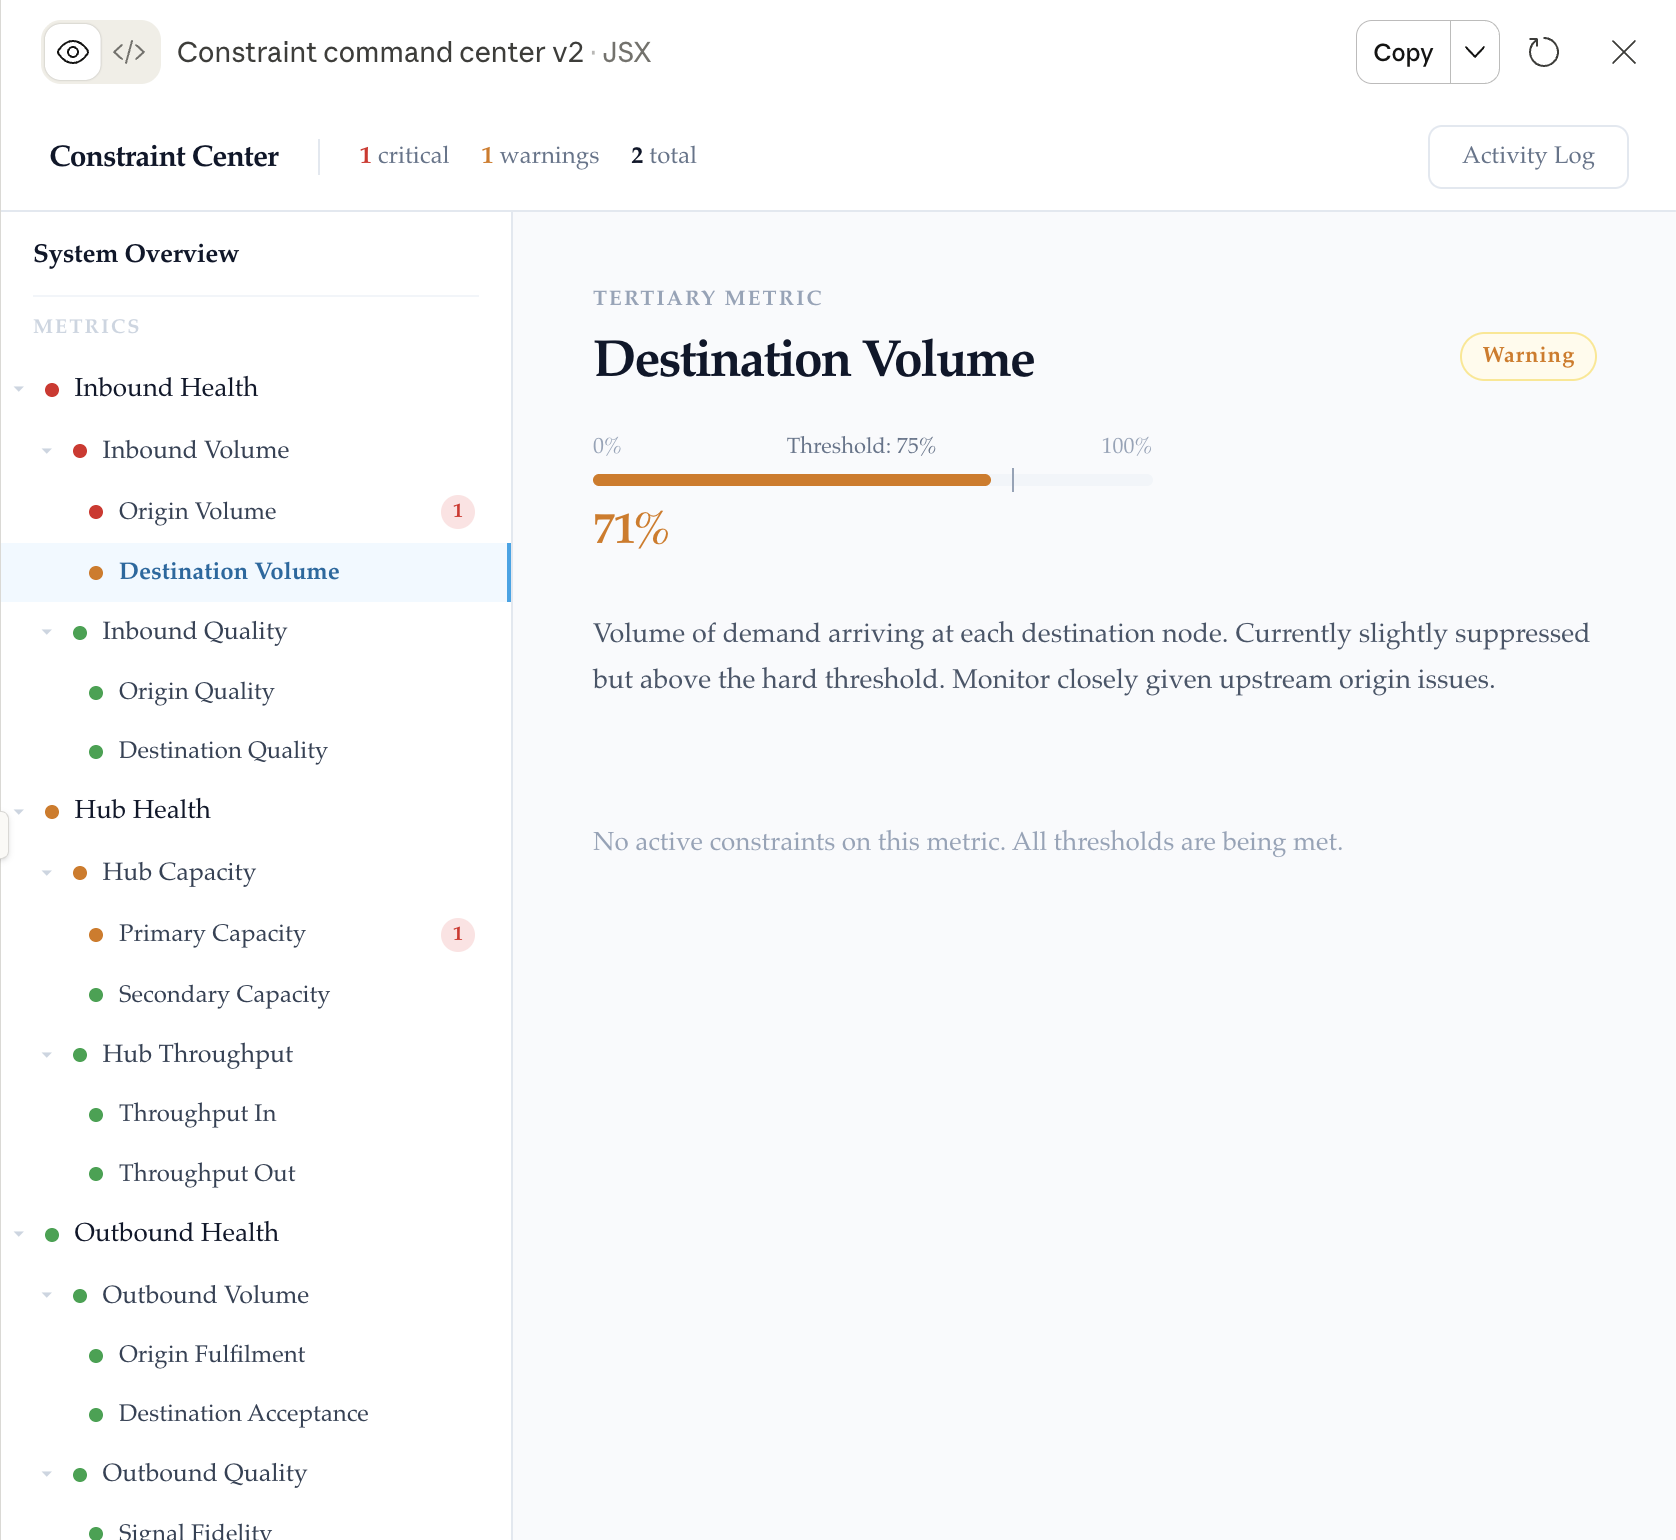Viewport: 1676px width, 1540px height.
Task: Click the refresh reload icon
Action: coord(1544,52)
